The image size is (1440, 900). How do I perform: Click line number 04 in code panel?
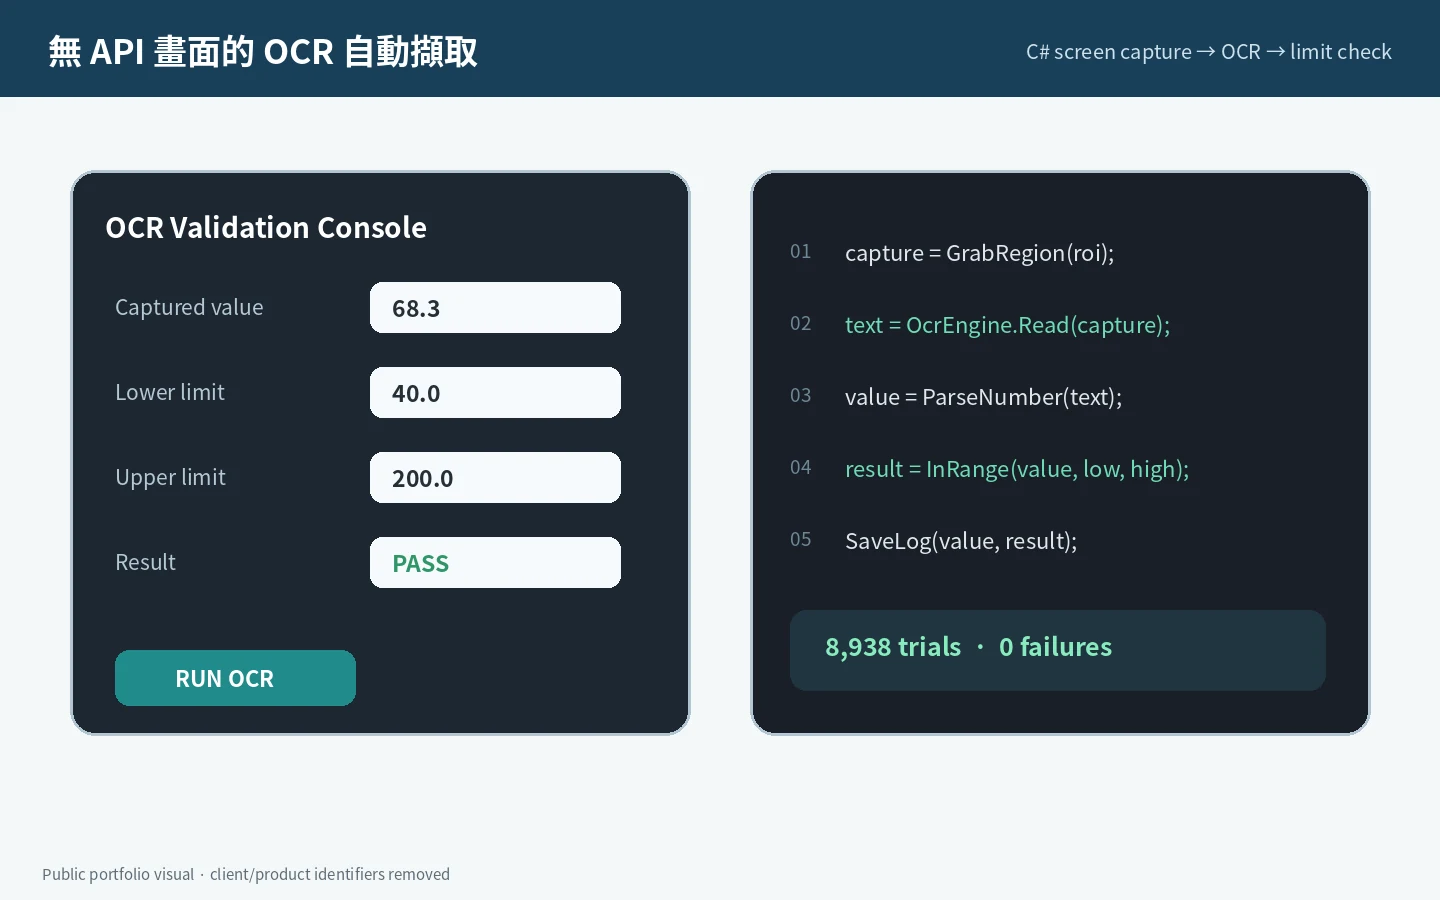801,468
